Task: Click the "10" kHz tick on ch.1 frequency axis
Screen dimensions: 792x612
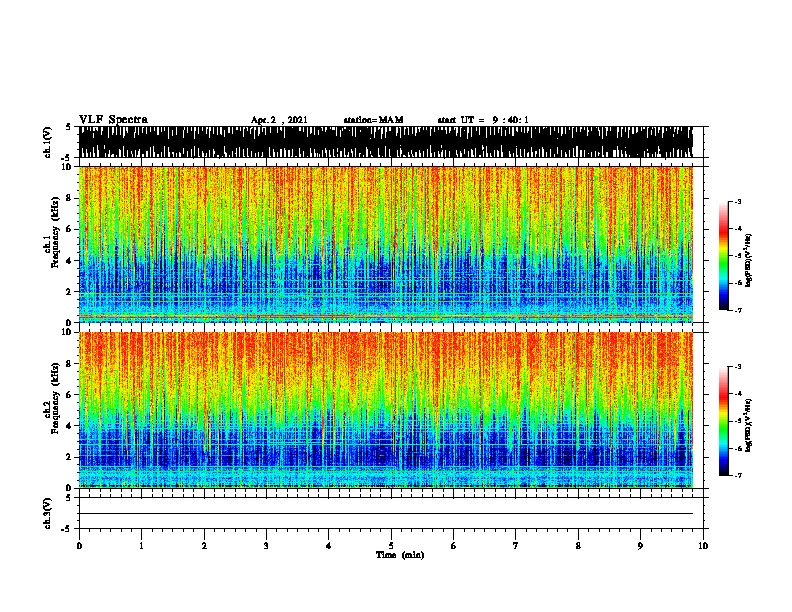Action: point(66,167)
